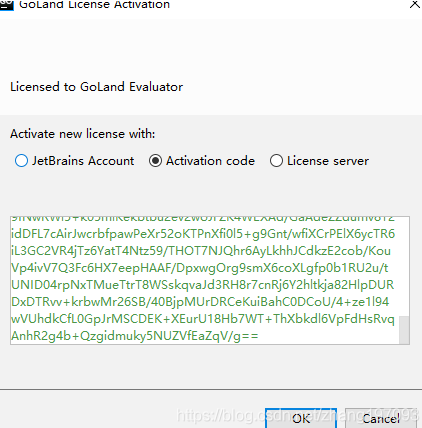Click the partially hidden top code line

203,220
